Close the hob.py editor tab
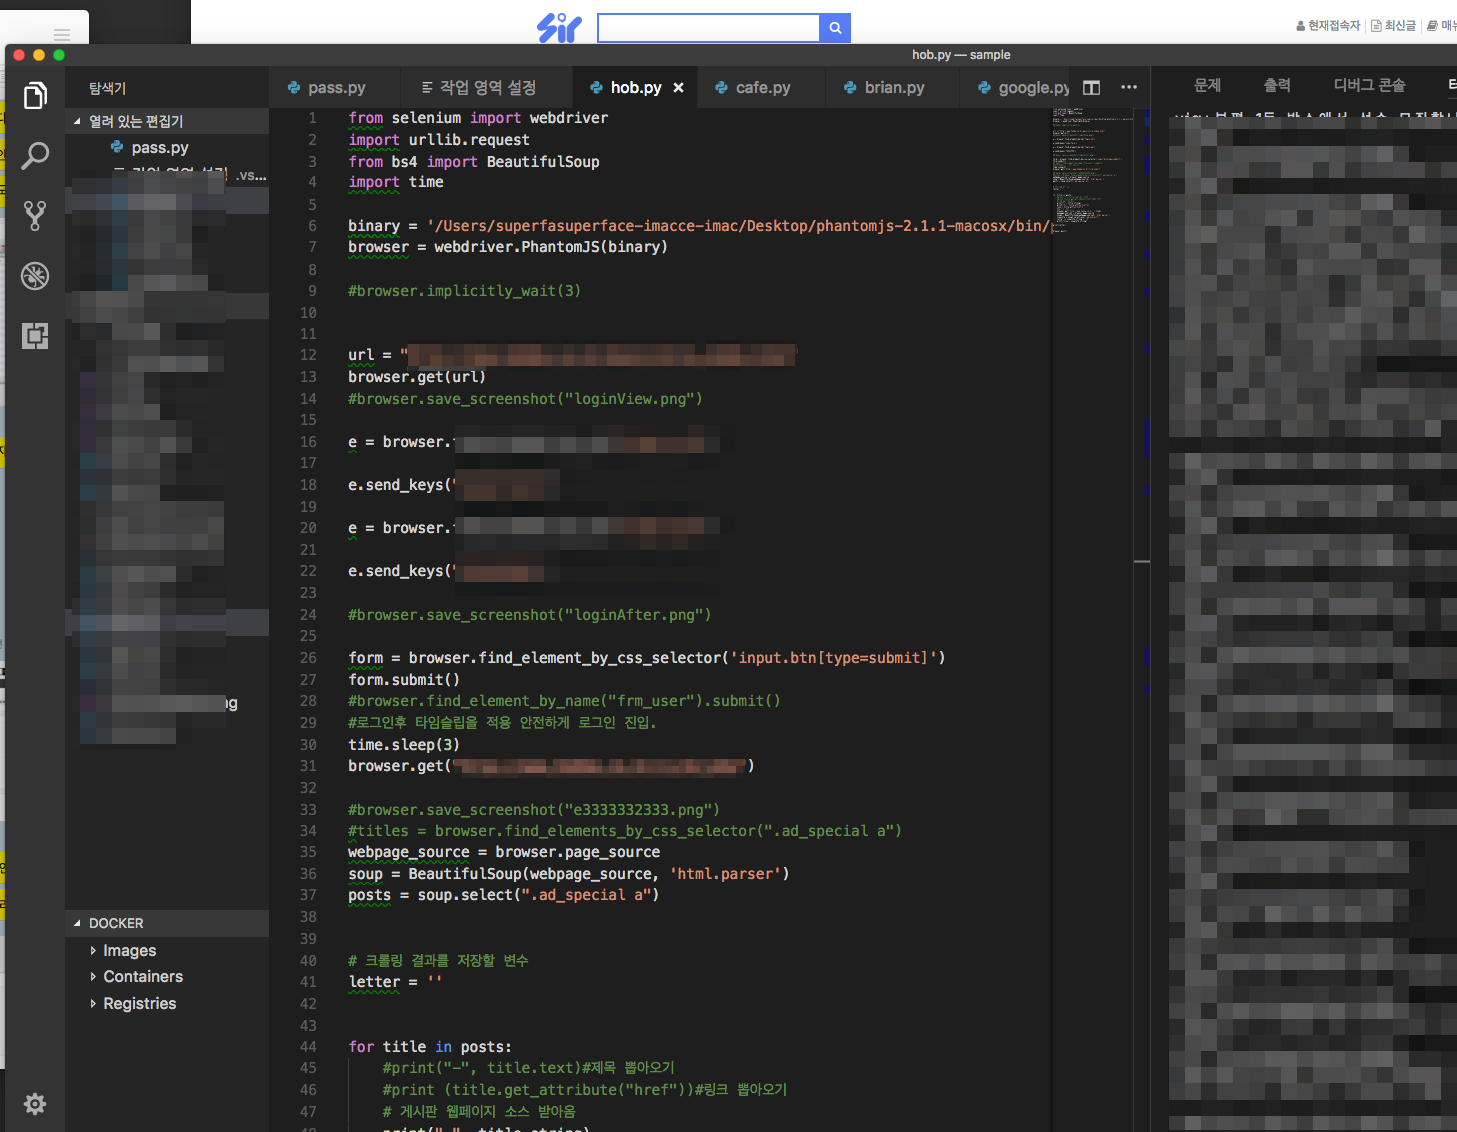The image size is (1457, 1132). click(679, 88)
